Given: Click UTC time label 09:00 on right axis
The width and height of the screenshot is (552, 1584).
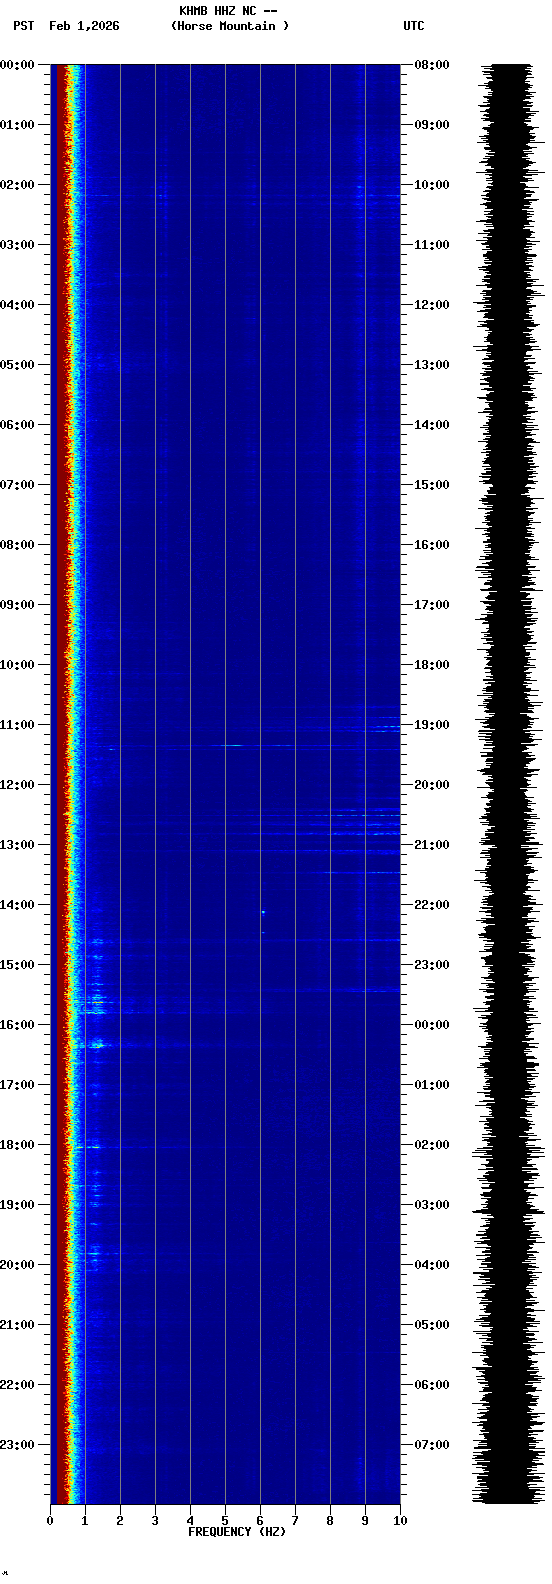Looking at the screenshot, I should coord(432,125).
